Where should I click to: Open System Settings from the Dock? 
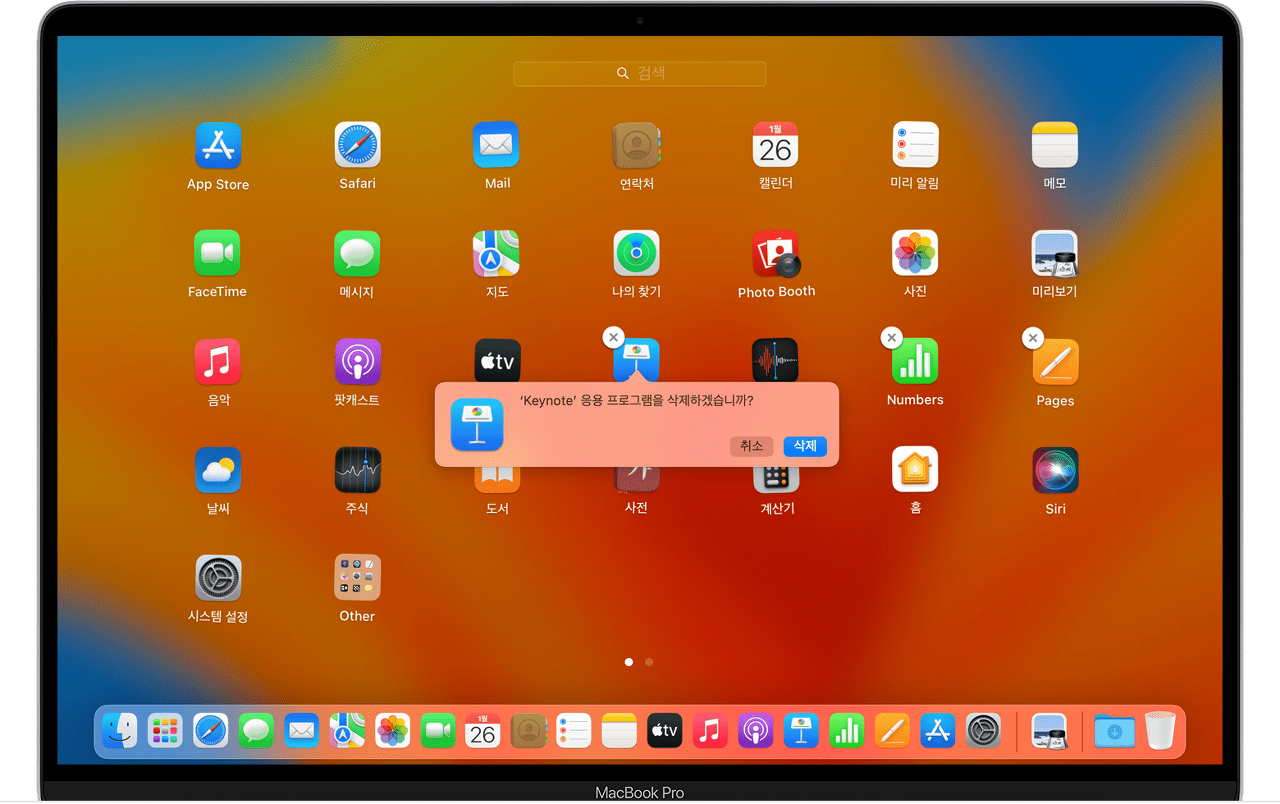[x=983, y=730]
